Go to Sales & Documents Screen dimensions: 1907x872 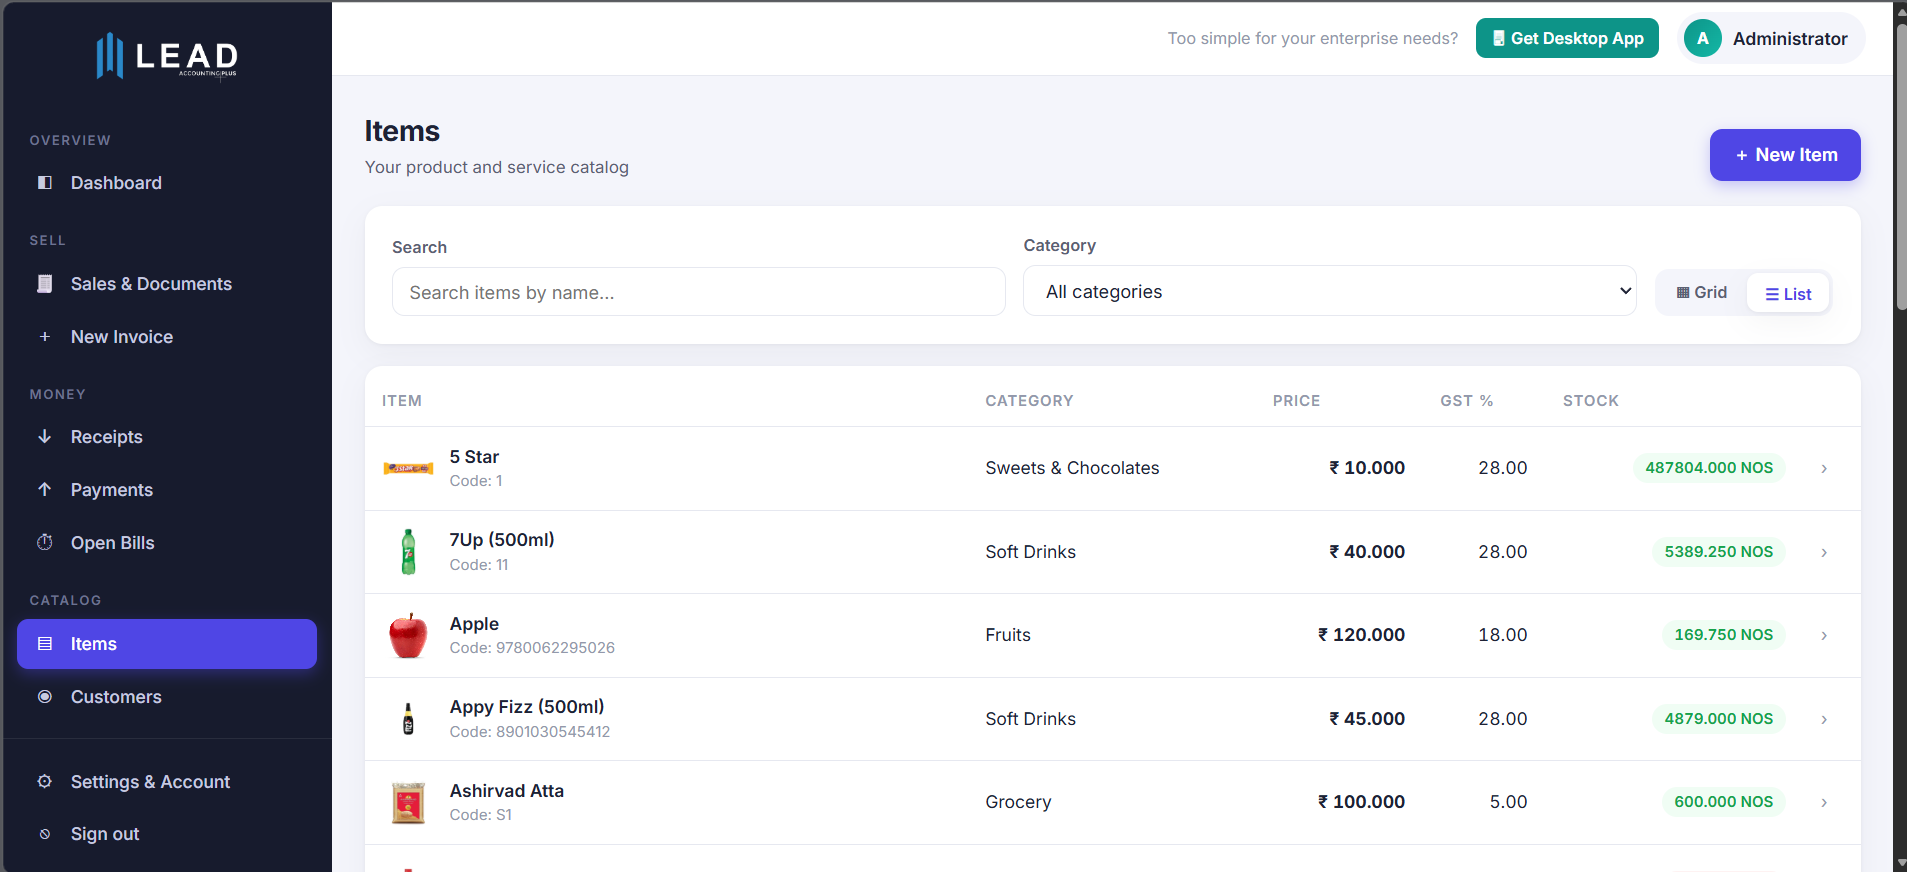[x=167, y=284]
